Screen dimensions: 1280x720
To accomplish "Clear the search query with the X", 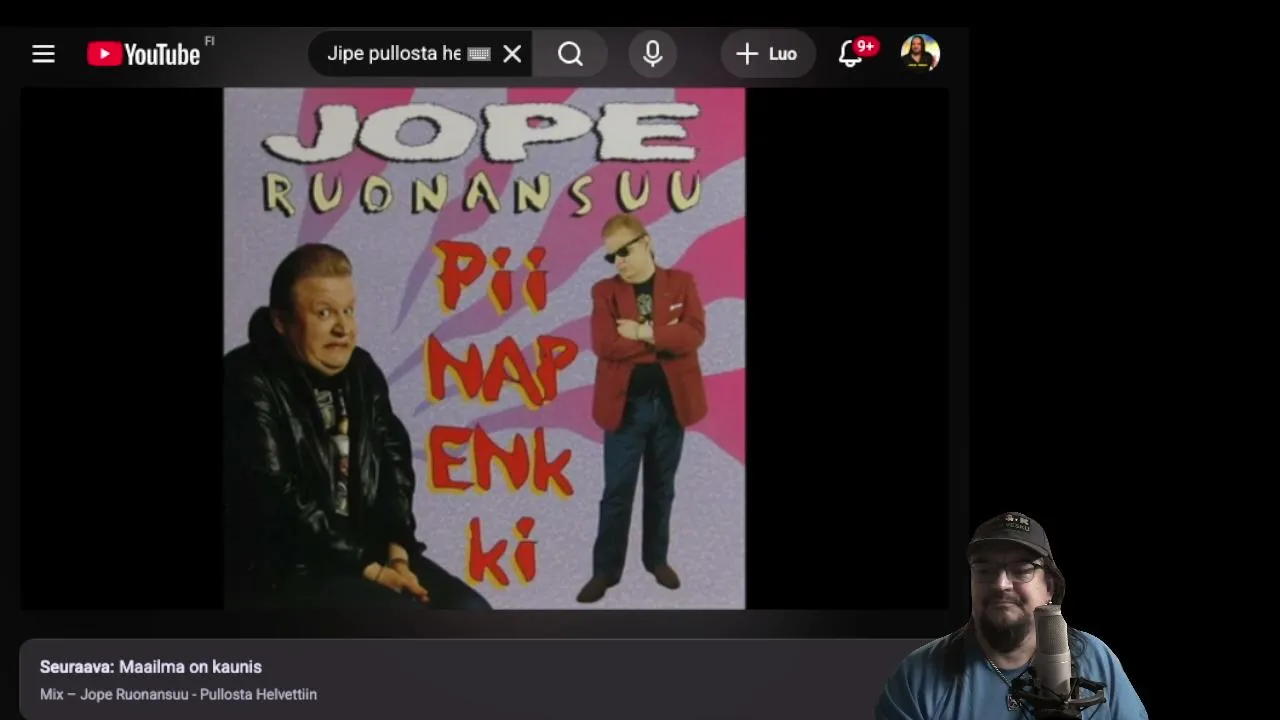I will 512,54.
